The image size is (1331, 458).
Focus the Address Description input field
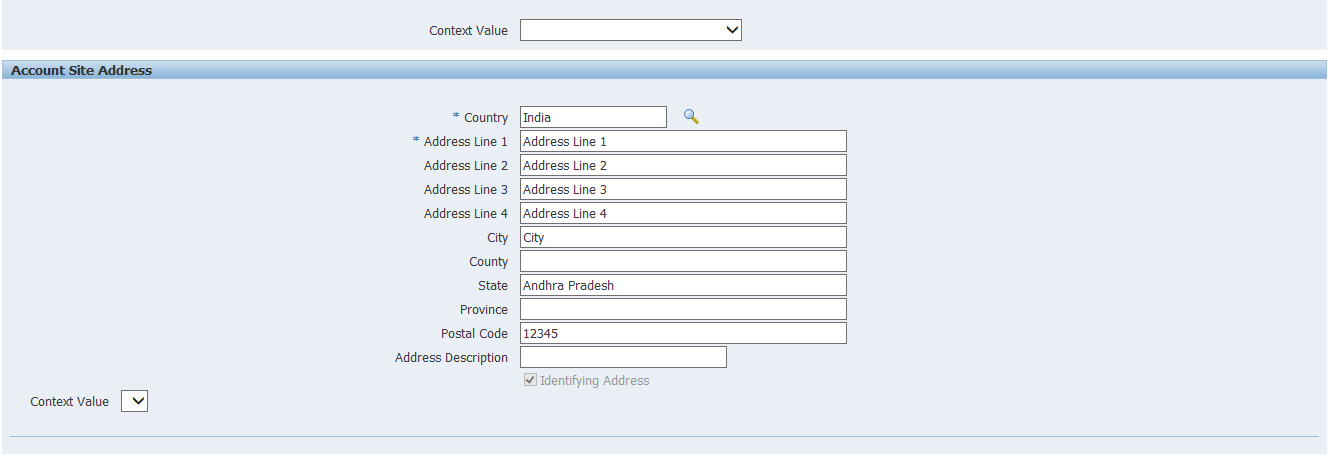point(623,357)
